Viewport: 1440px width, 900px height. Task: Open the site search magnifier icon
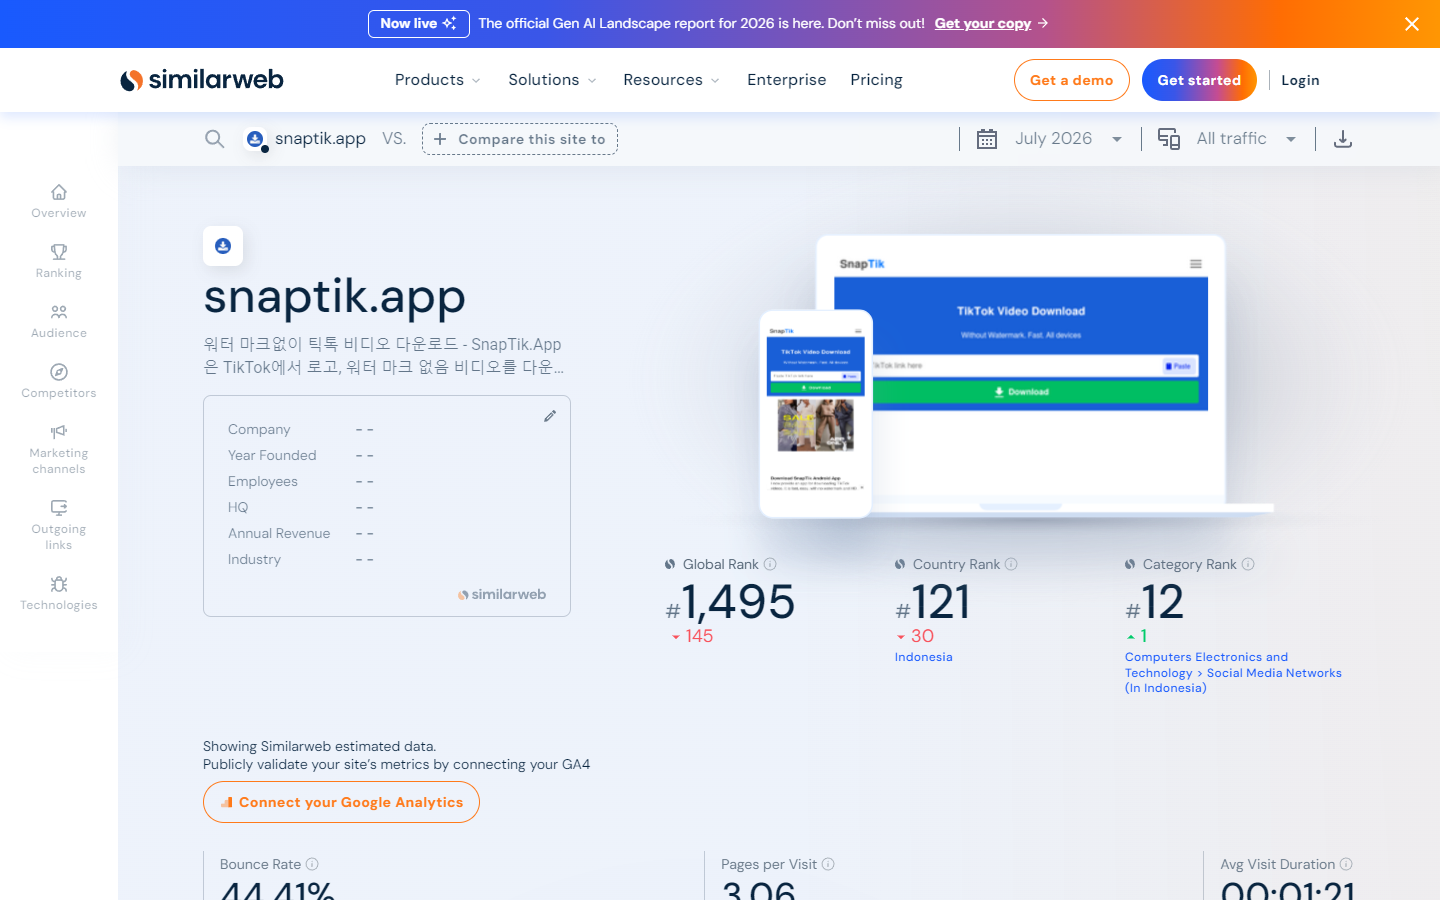tap(214, 139)
